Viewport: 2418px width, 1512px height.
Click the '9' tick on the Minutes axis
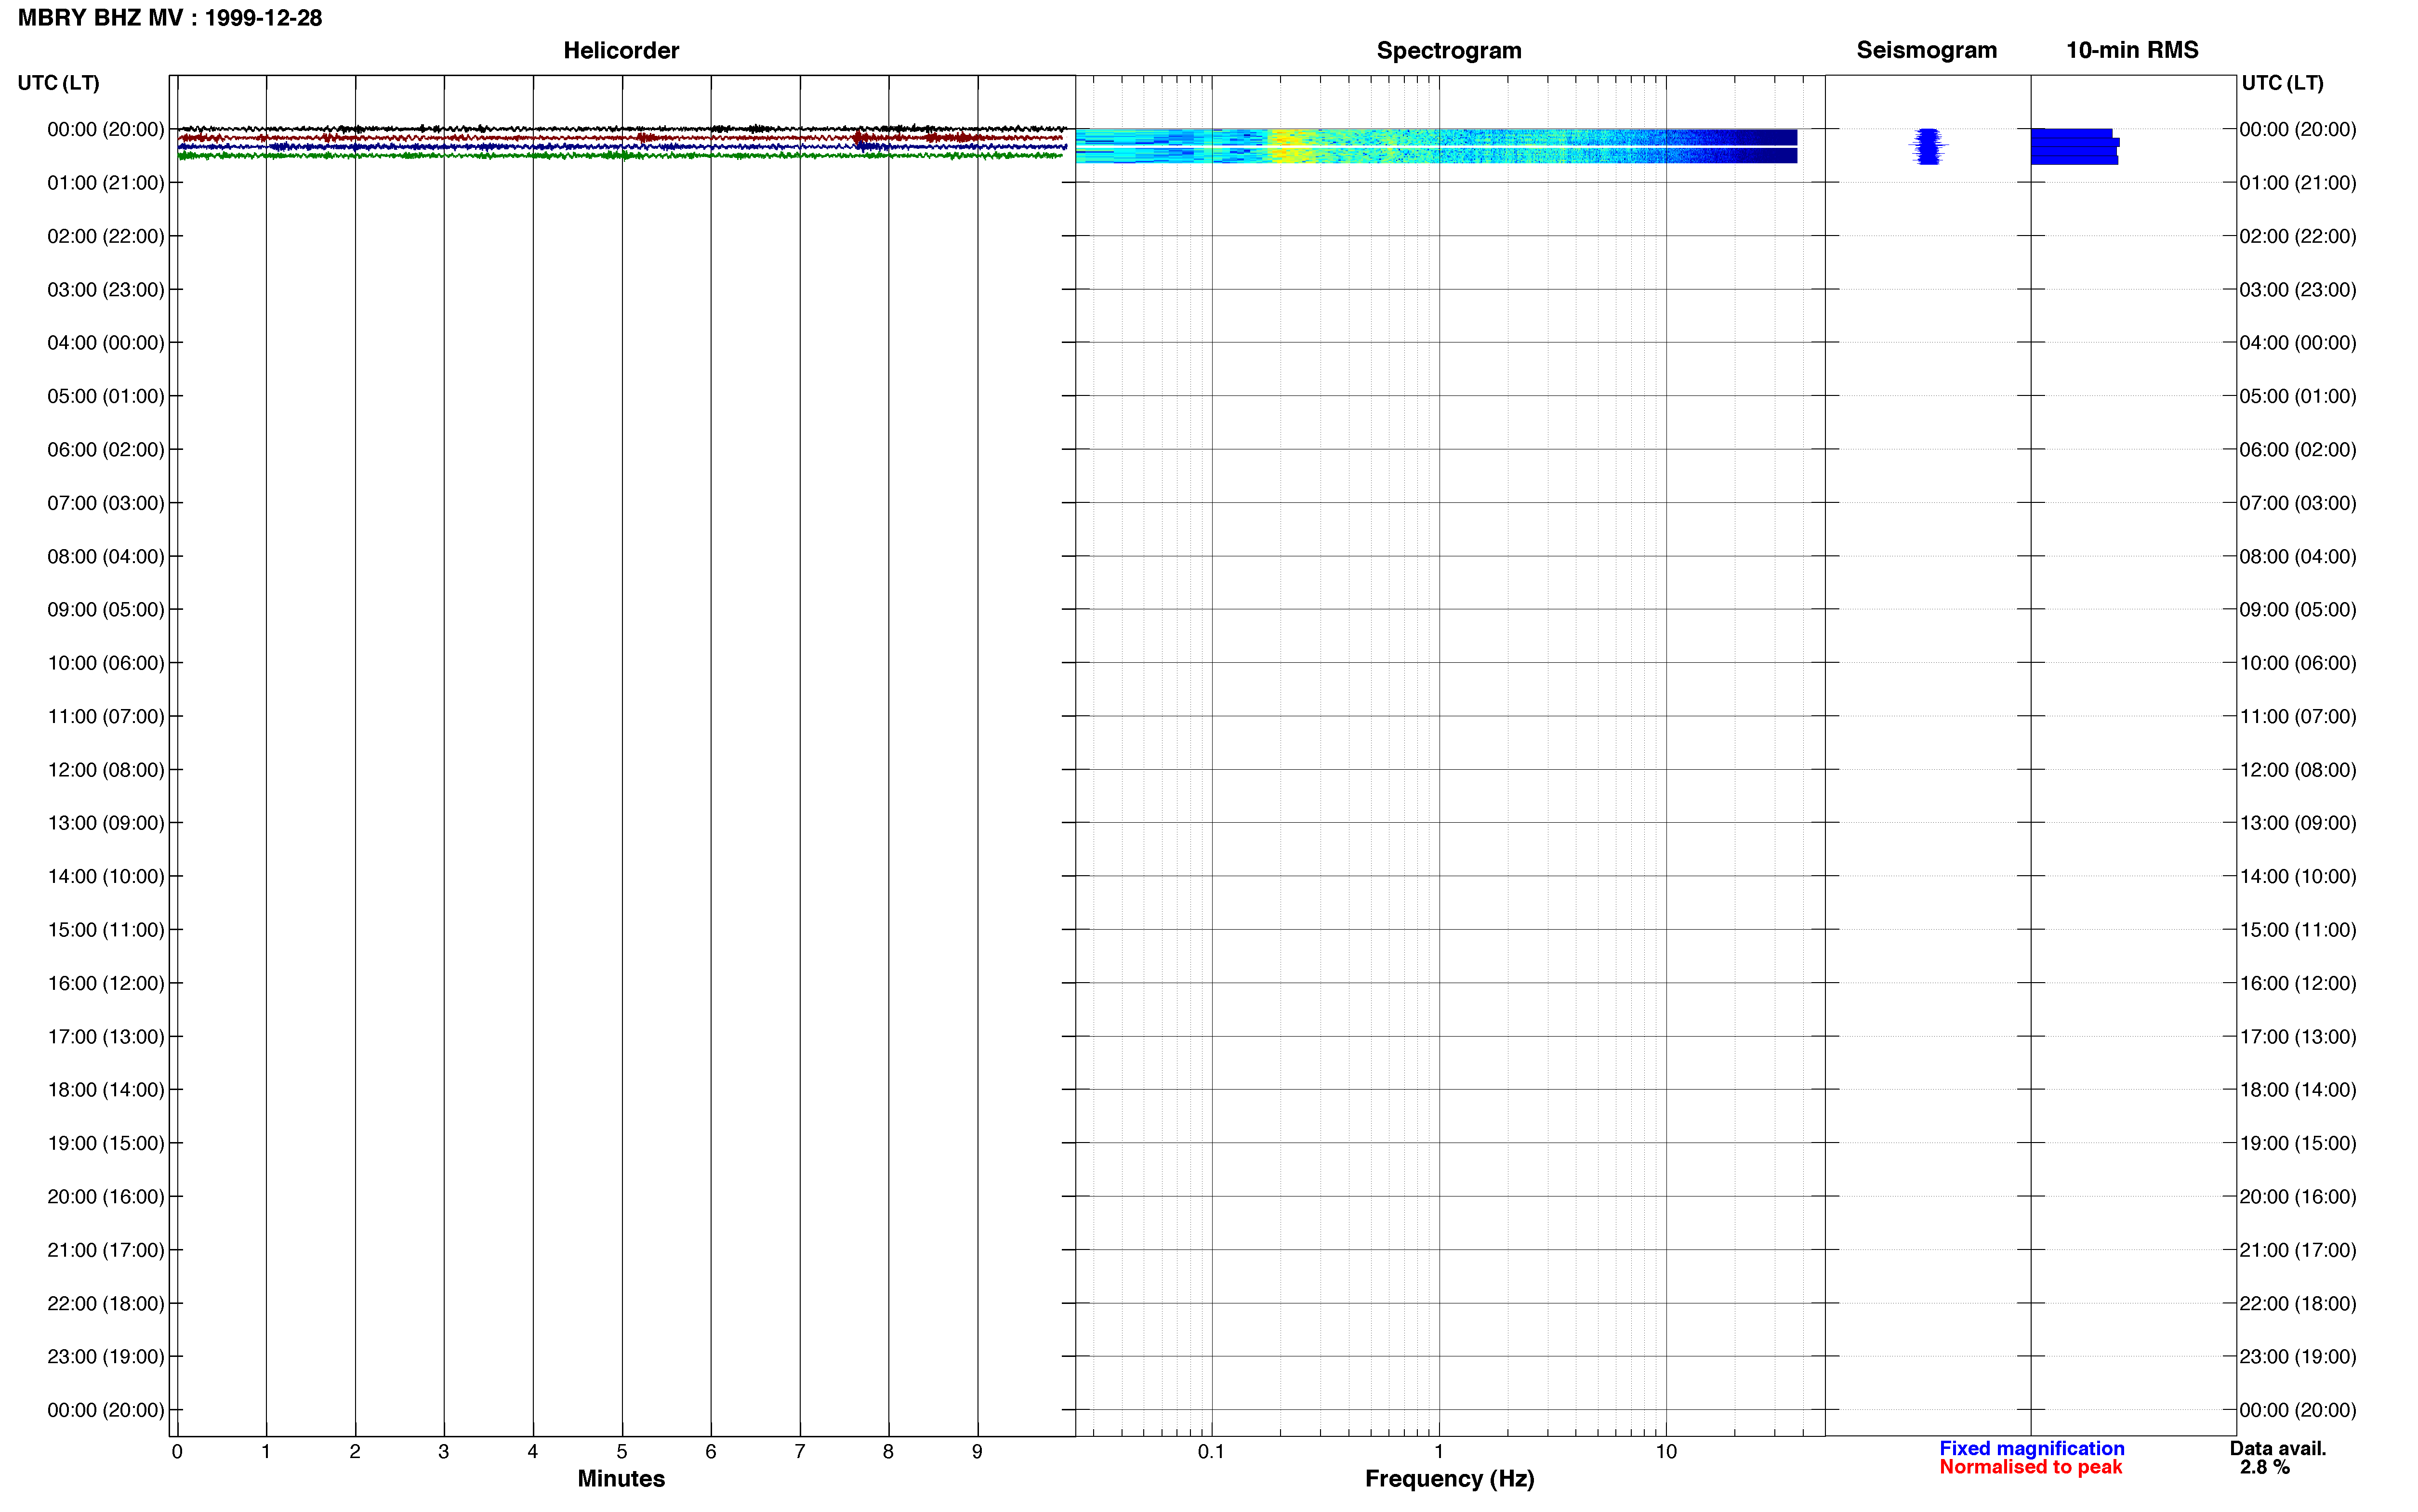977,1452
